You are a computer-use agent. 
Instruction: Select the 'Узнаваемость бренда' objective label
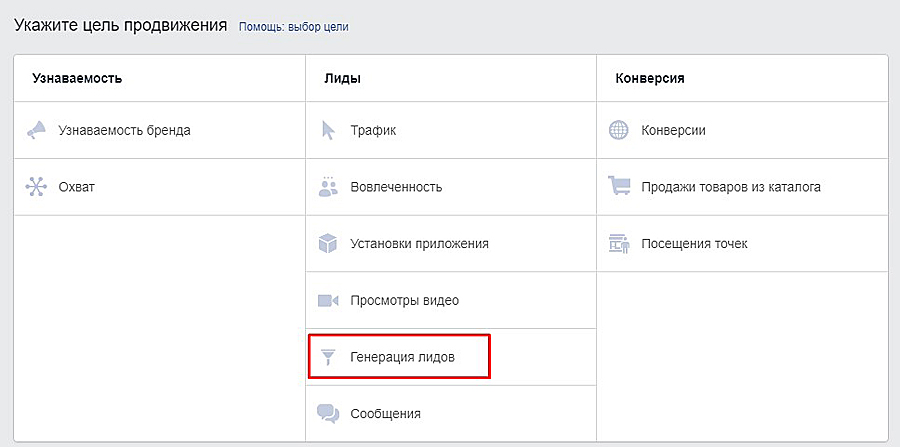coord(124,130)
